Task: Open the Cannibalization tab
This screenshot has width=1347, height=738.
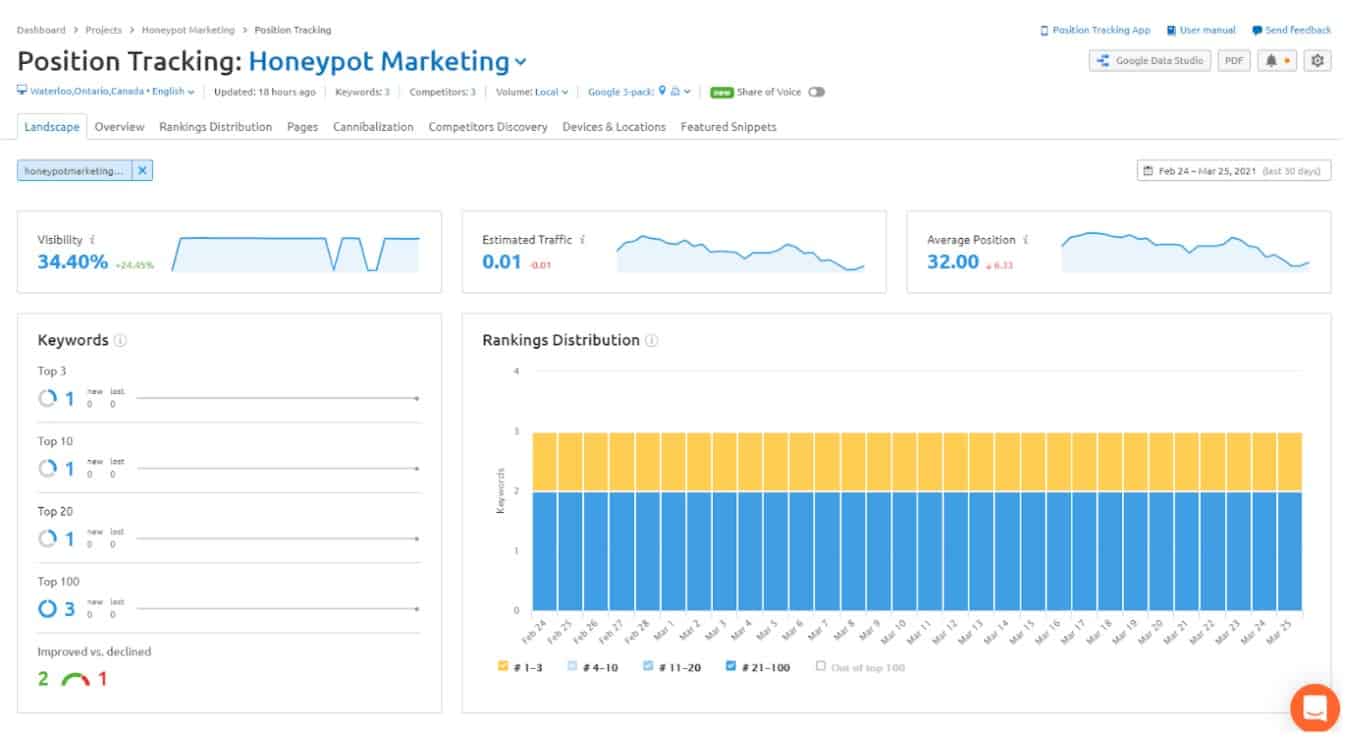Action: [x=373, y=127]
